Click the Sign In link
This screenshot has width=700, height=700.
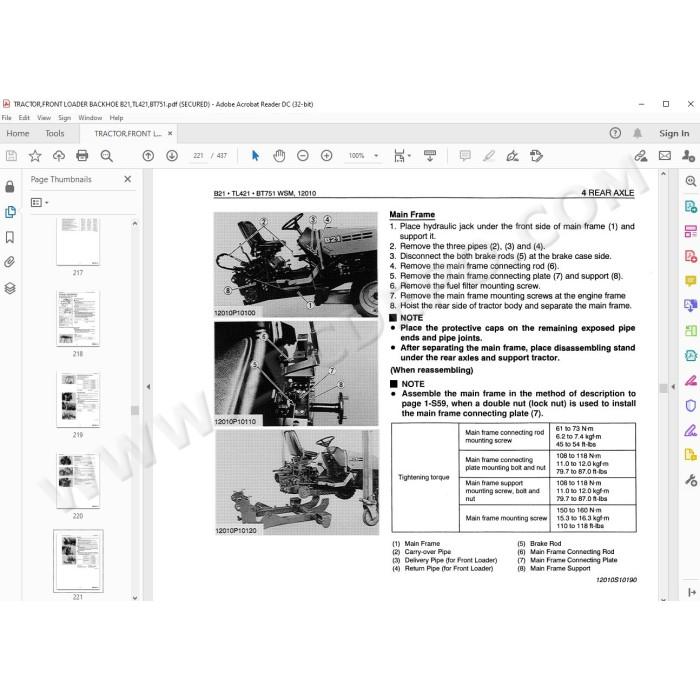[x=674, y=133]
